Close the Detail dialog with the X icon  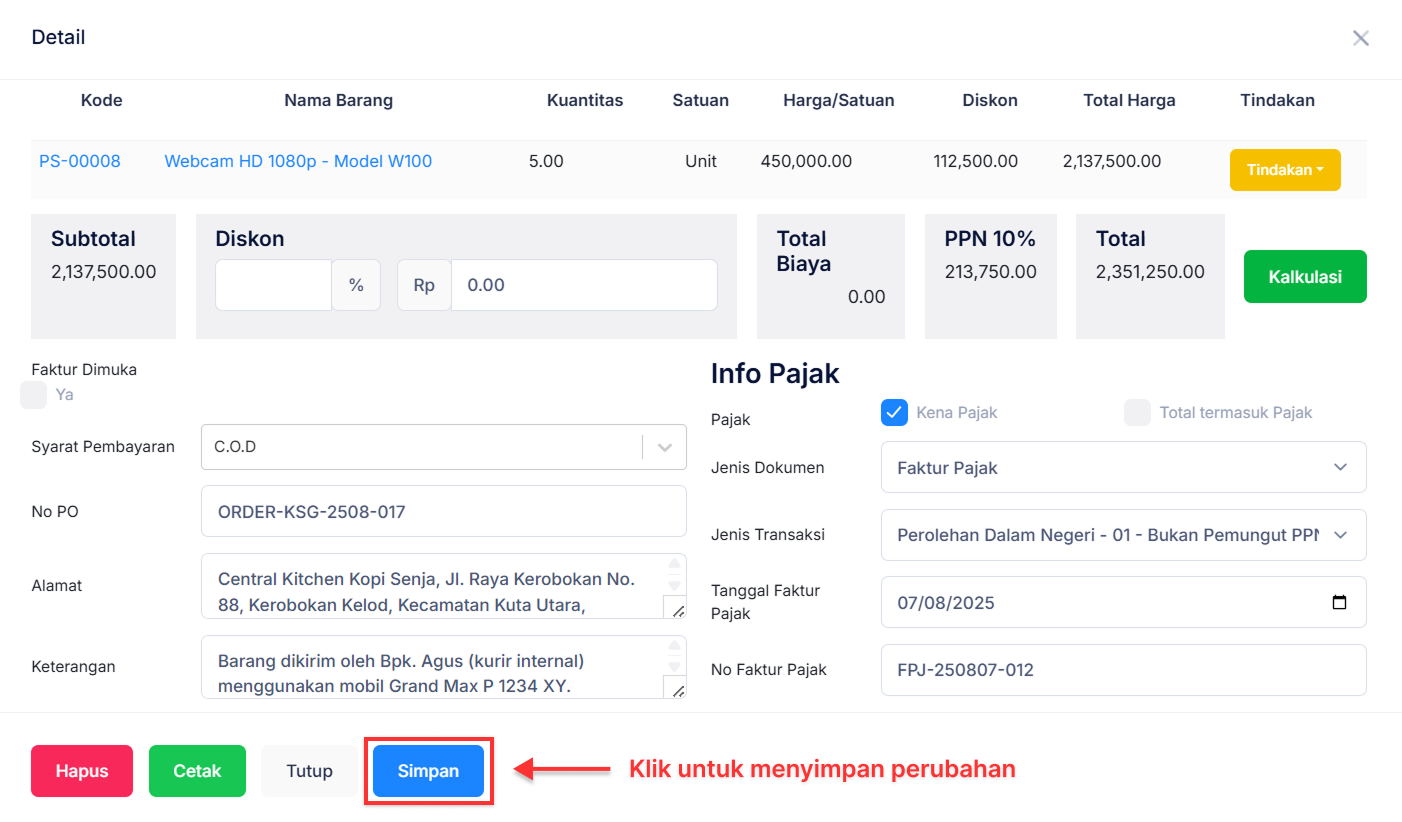(x=1361, y=38)
